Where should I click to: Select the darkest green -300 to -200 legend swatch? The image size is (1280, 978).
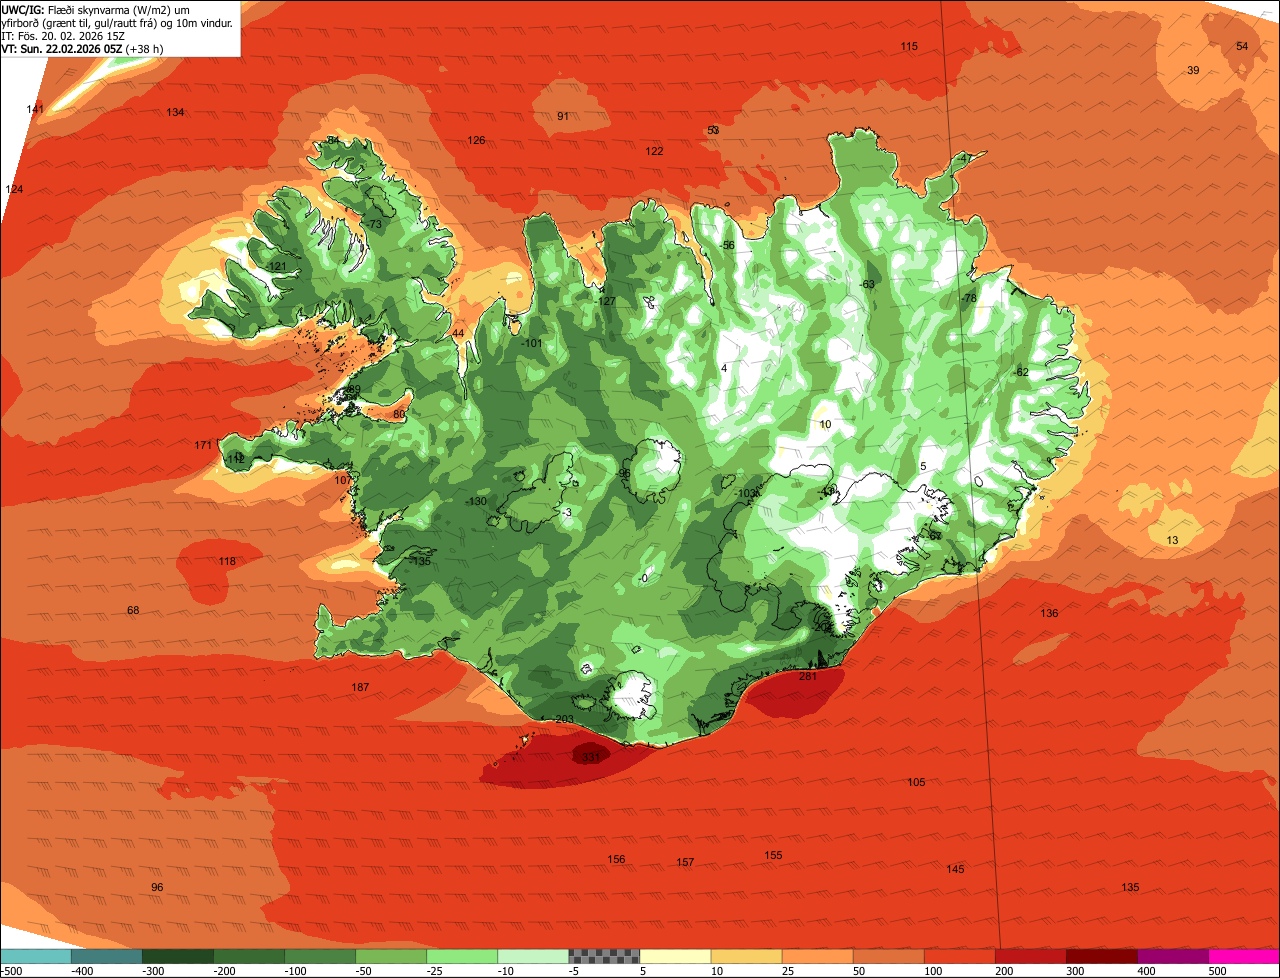point(178,956)
